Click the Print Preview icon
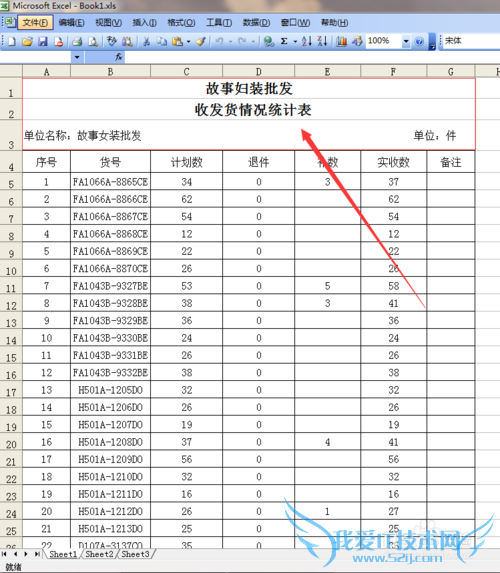 click(93, 41)
